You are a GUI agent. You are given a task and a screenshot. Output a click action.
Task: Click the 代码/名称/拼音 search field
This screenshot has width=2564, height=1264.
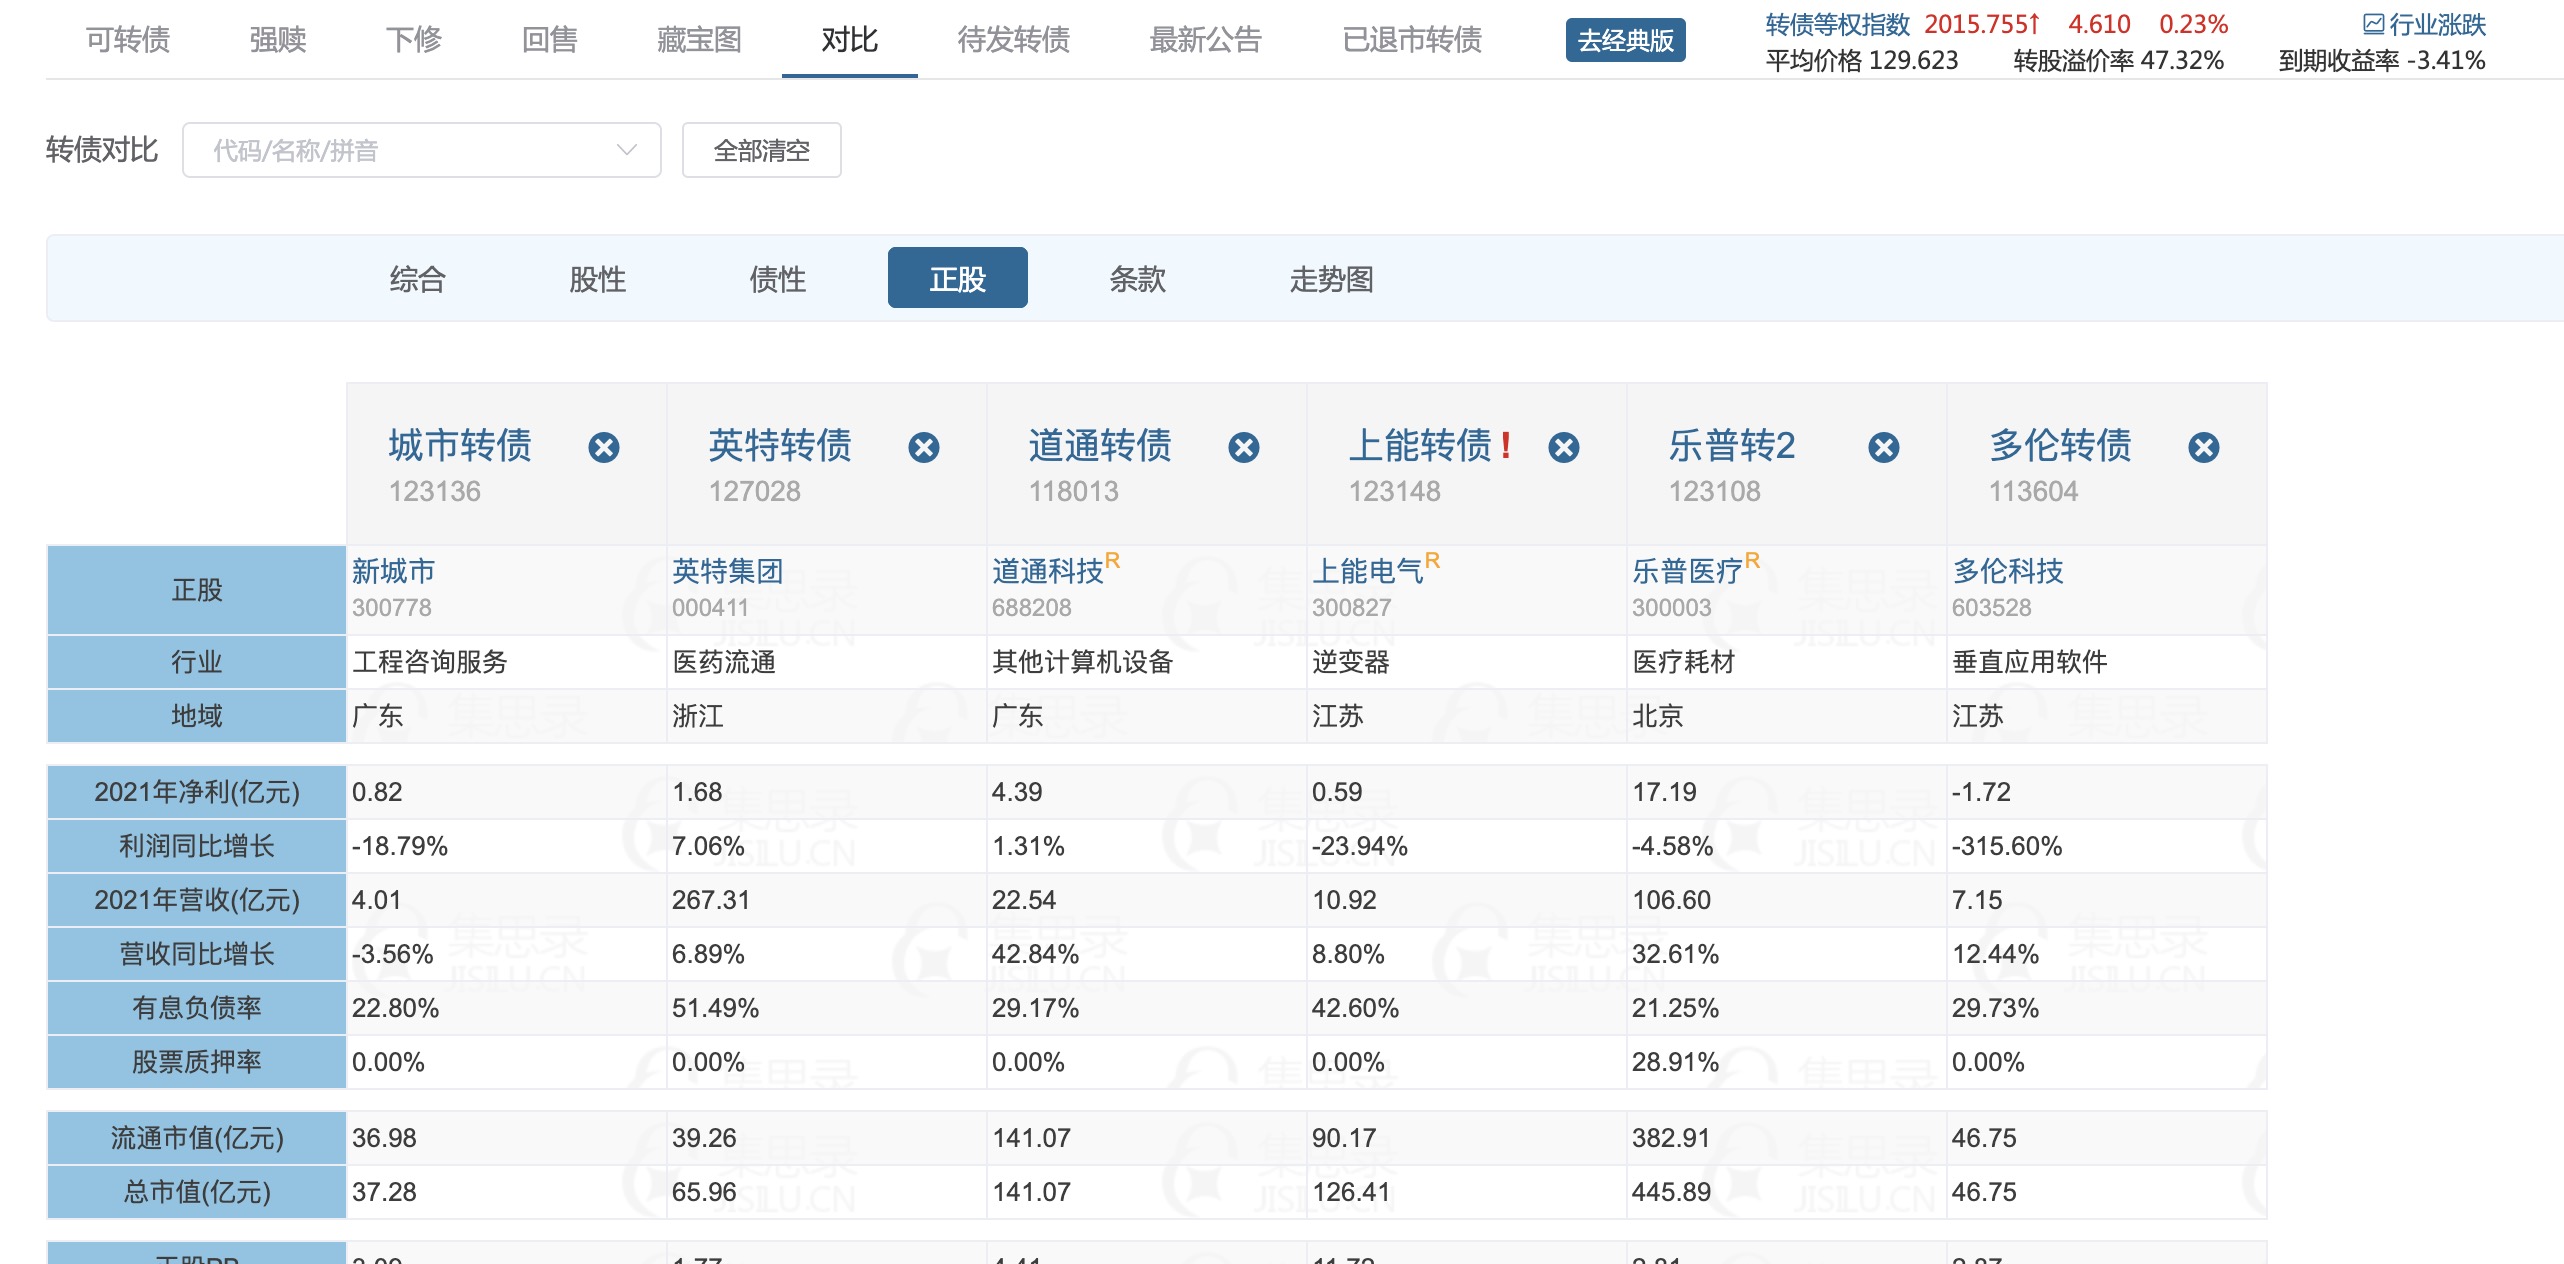pyautogui.click(x=400, y=150)
